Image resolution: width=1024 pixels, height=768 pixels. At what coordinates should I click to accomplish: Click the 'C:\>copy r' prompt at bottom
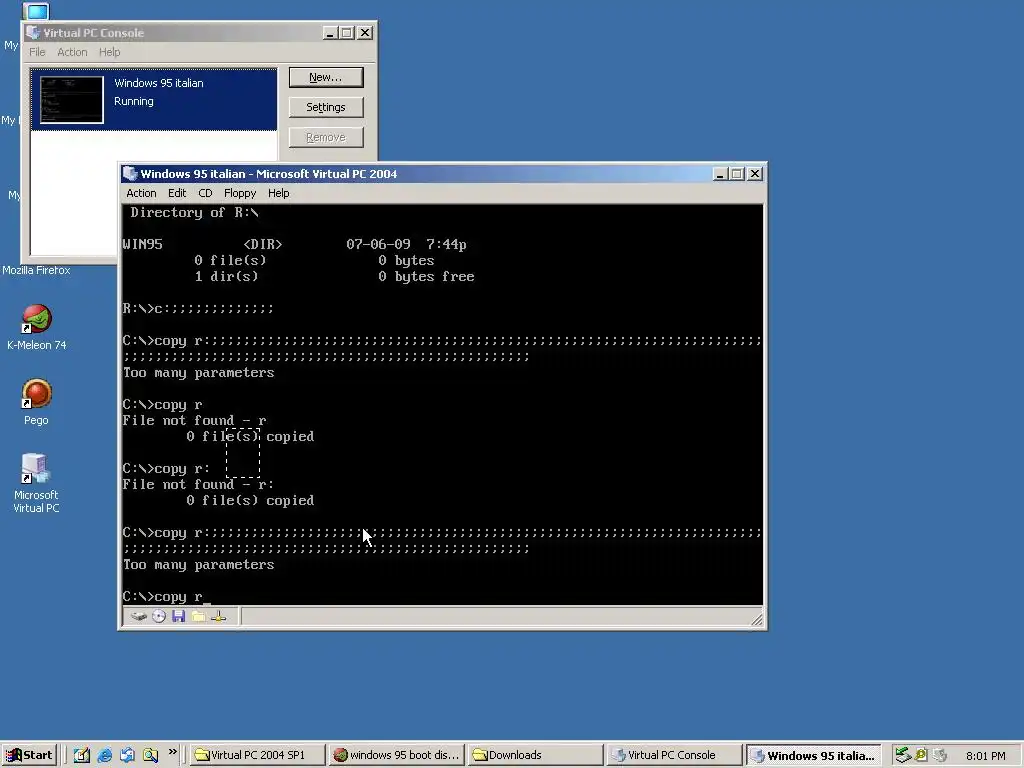click(x=163, y=596)
